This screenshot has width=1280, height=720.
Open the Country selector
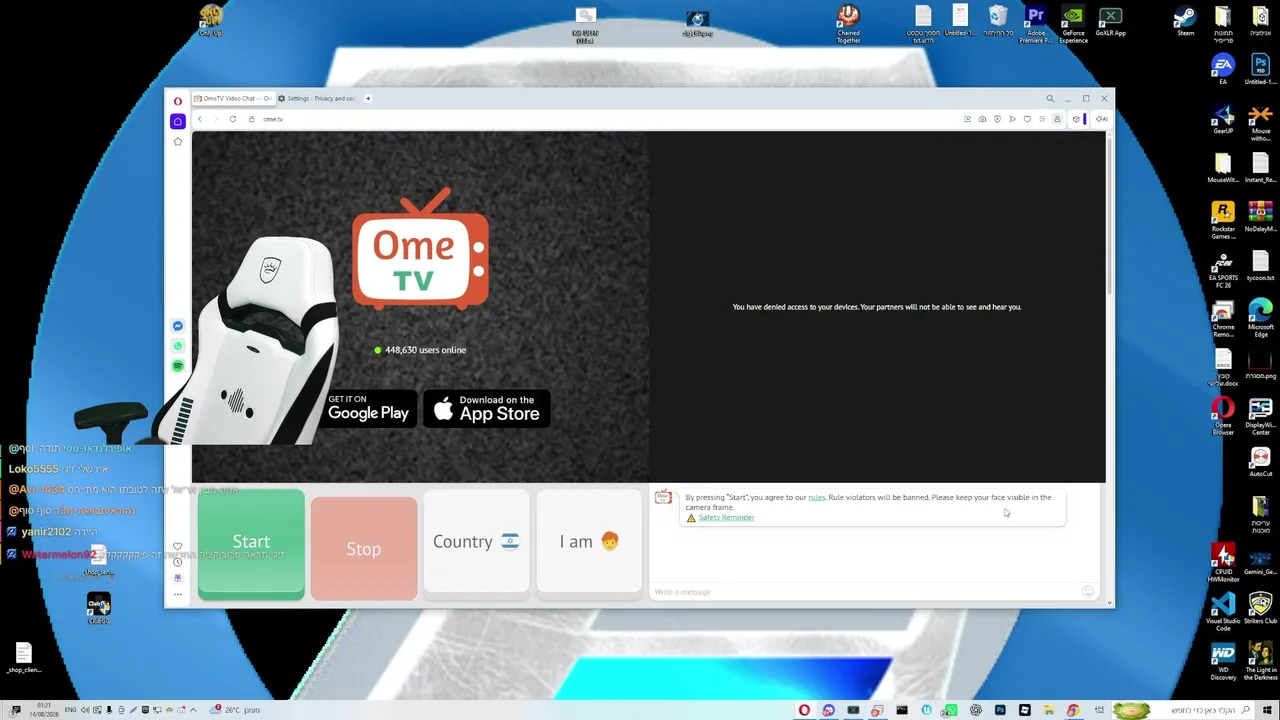[476, 542]
